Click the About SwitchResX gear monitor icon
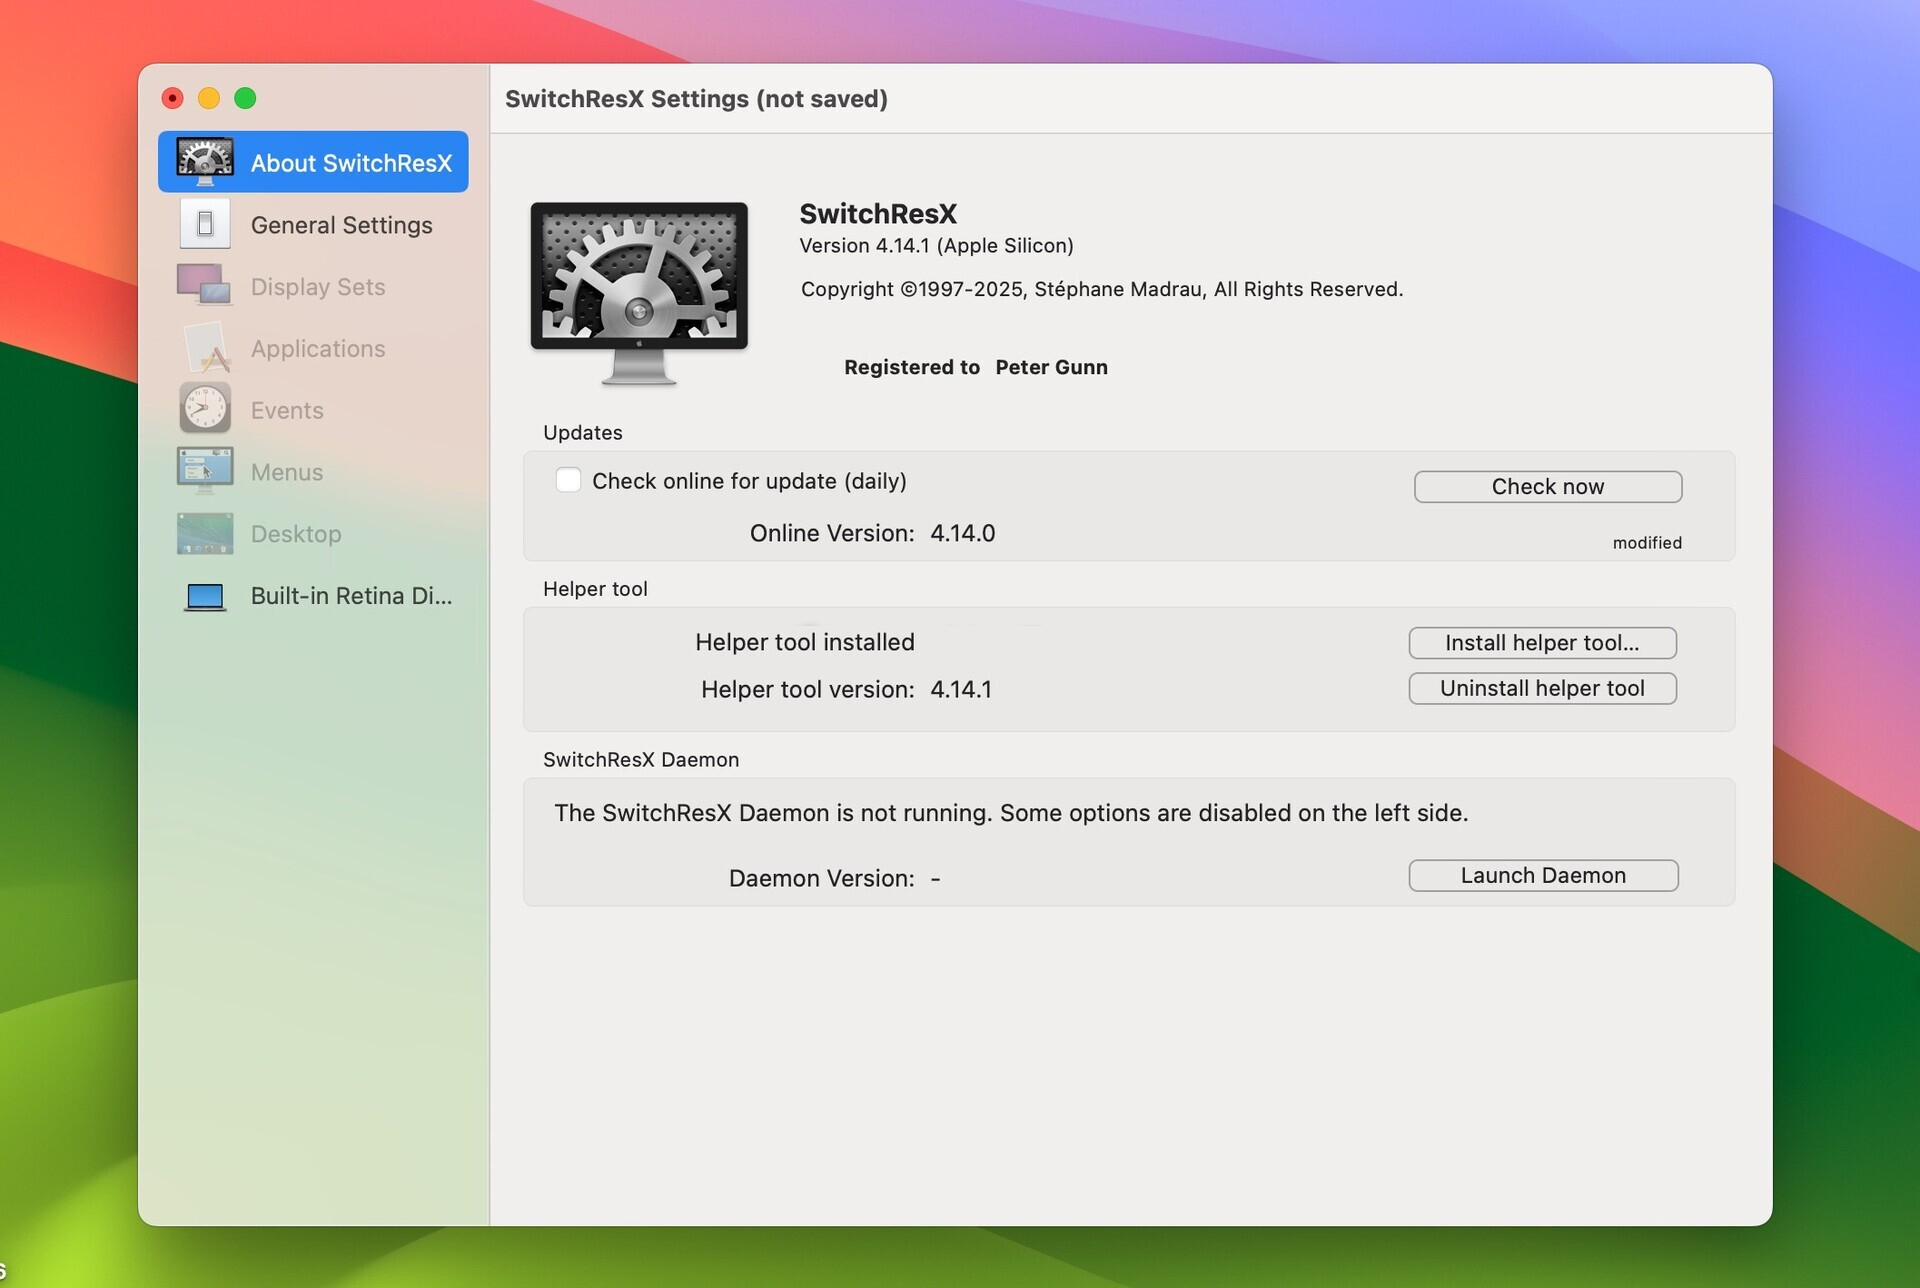The width and height of the screenshot is (1920, 1288). [205, 162]
